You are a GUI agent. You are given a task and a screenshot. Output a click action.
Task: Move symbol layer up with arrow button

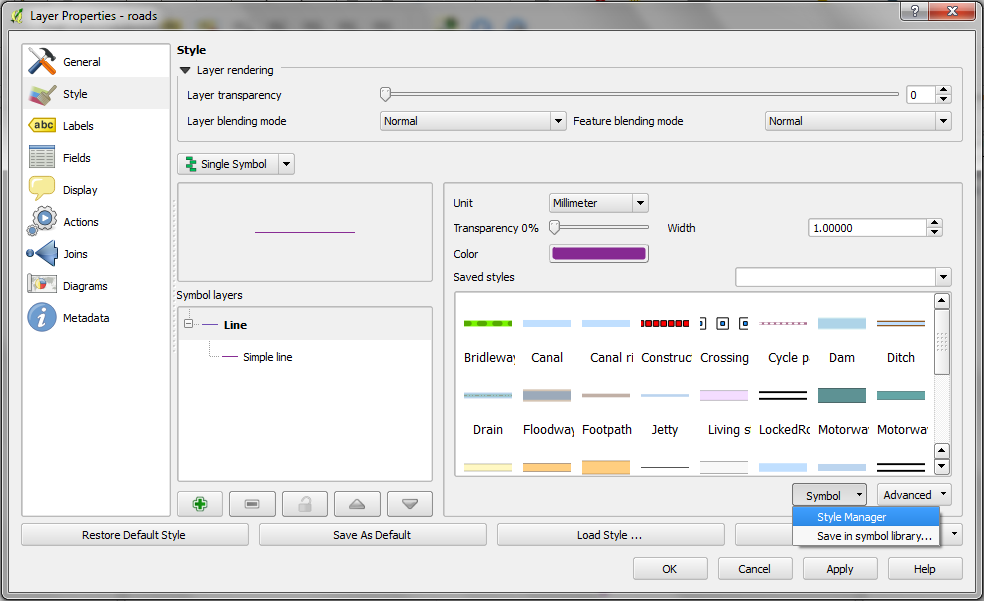tap(357, 504)
